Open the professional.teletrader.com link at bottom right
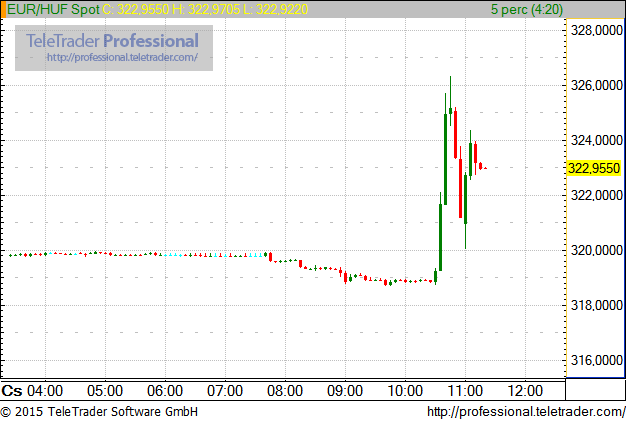Viewport: 626px width, 421px height. pyautogui.click(x=526, y=411)
